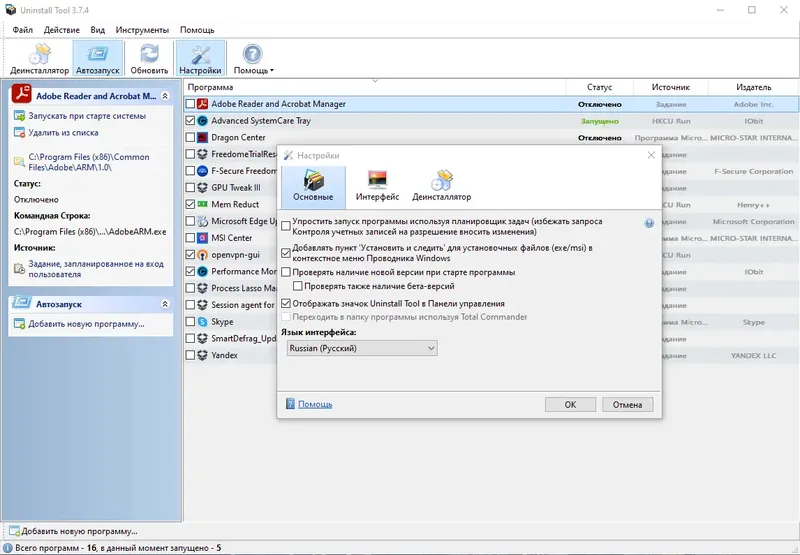Click Удалить из списка icon in sidebar
The image size is (800, 555).
coord(19,133)
